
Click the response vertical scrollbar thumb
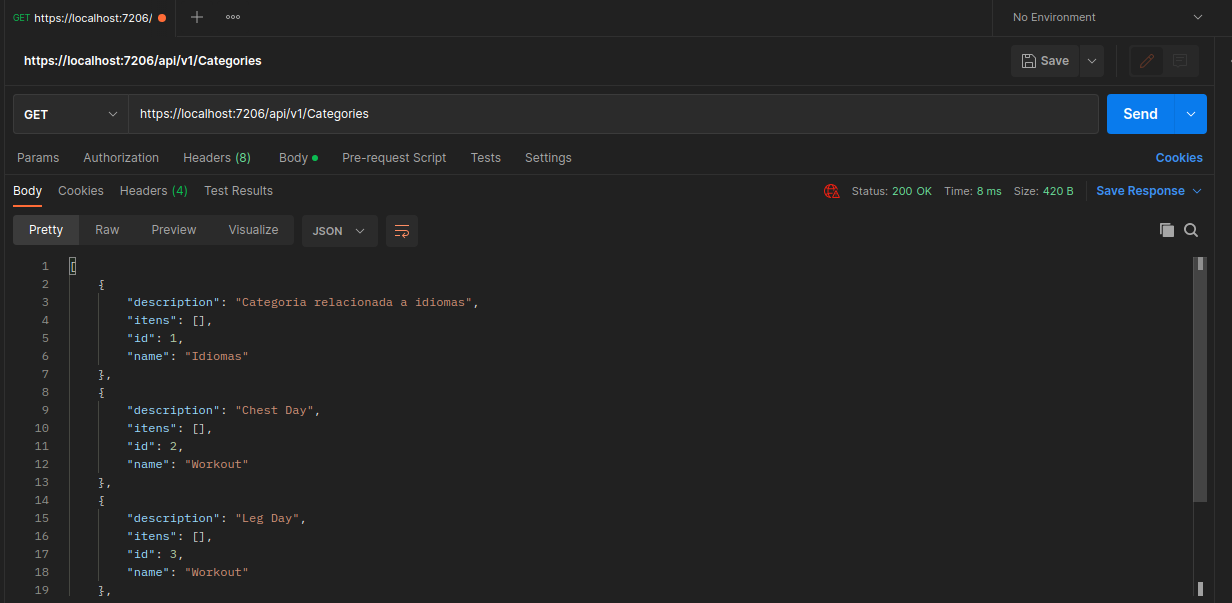click(1200, 380)
